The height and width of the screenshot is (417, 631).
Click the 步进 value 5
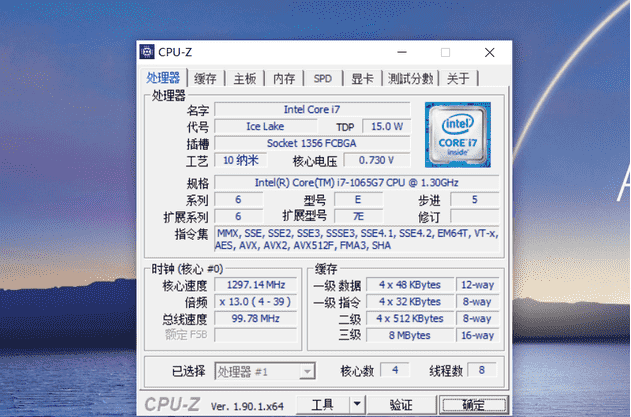(x=474, y=200)
